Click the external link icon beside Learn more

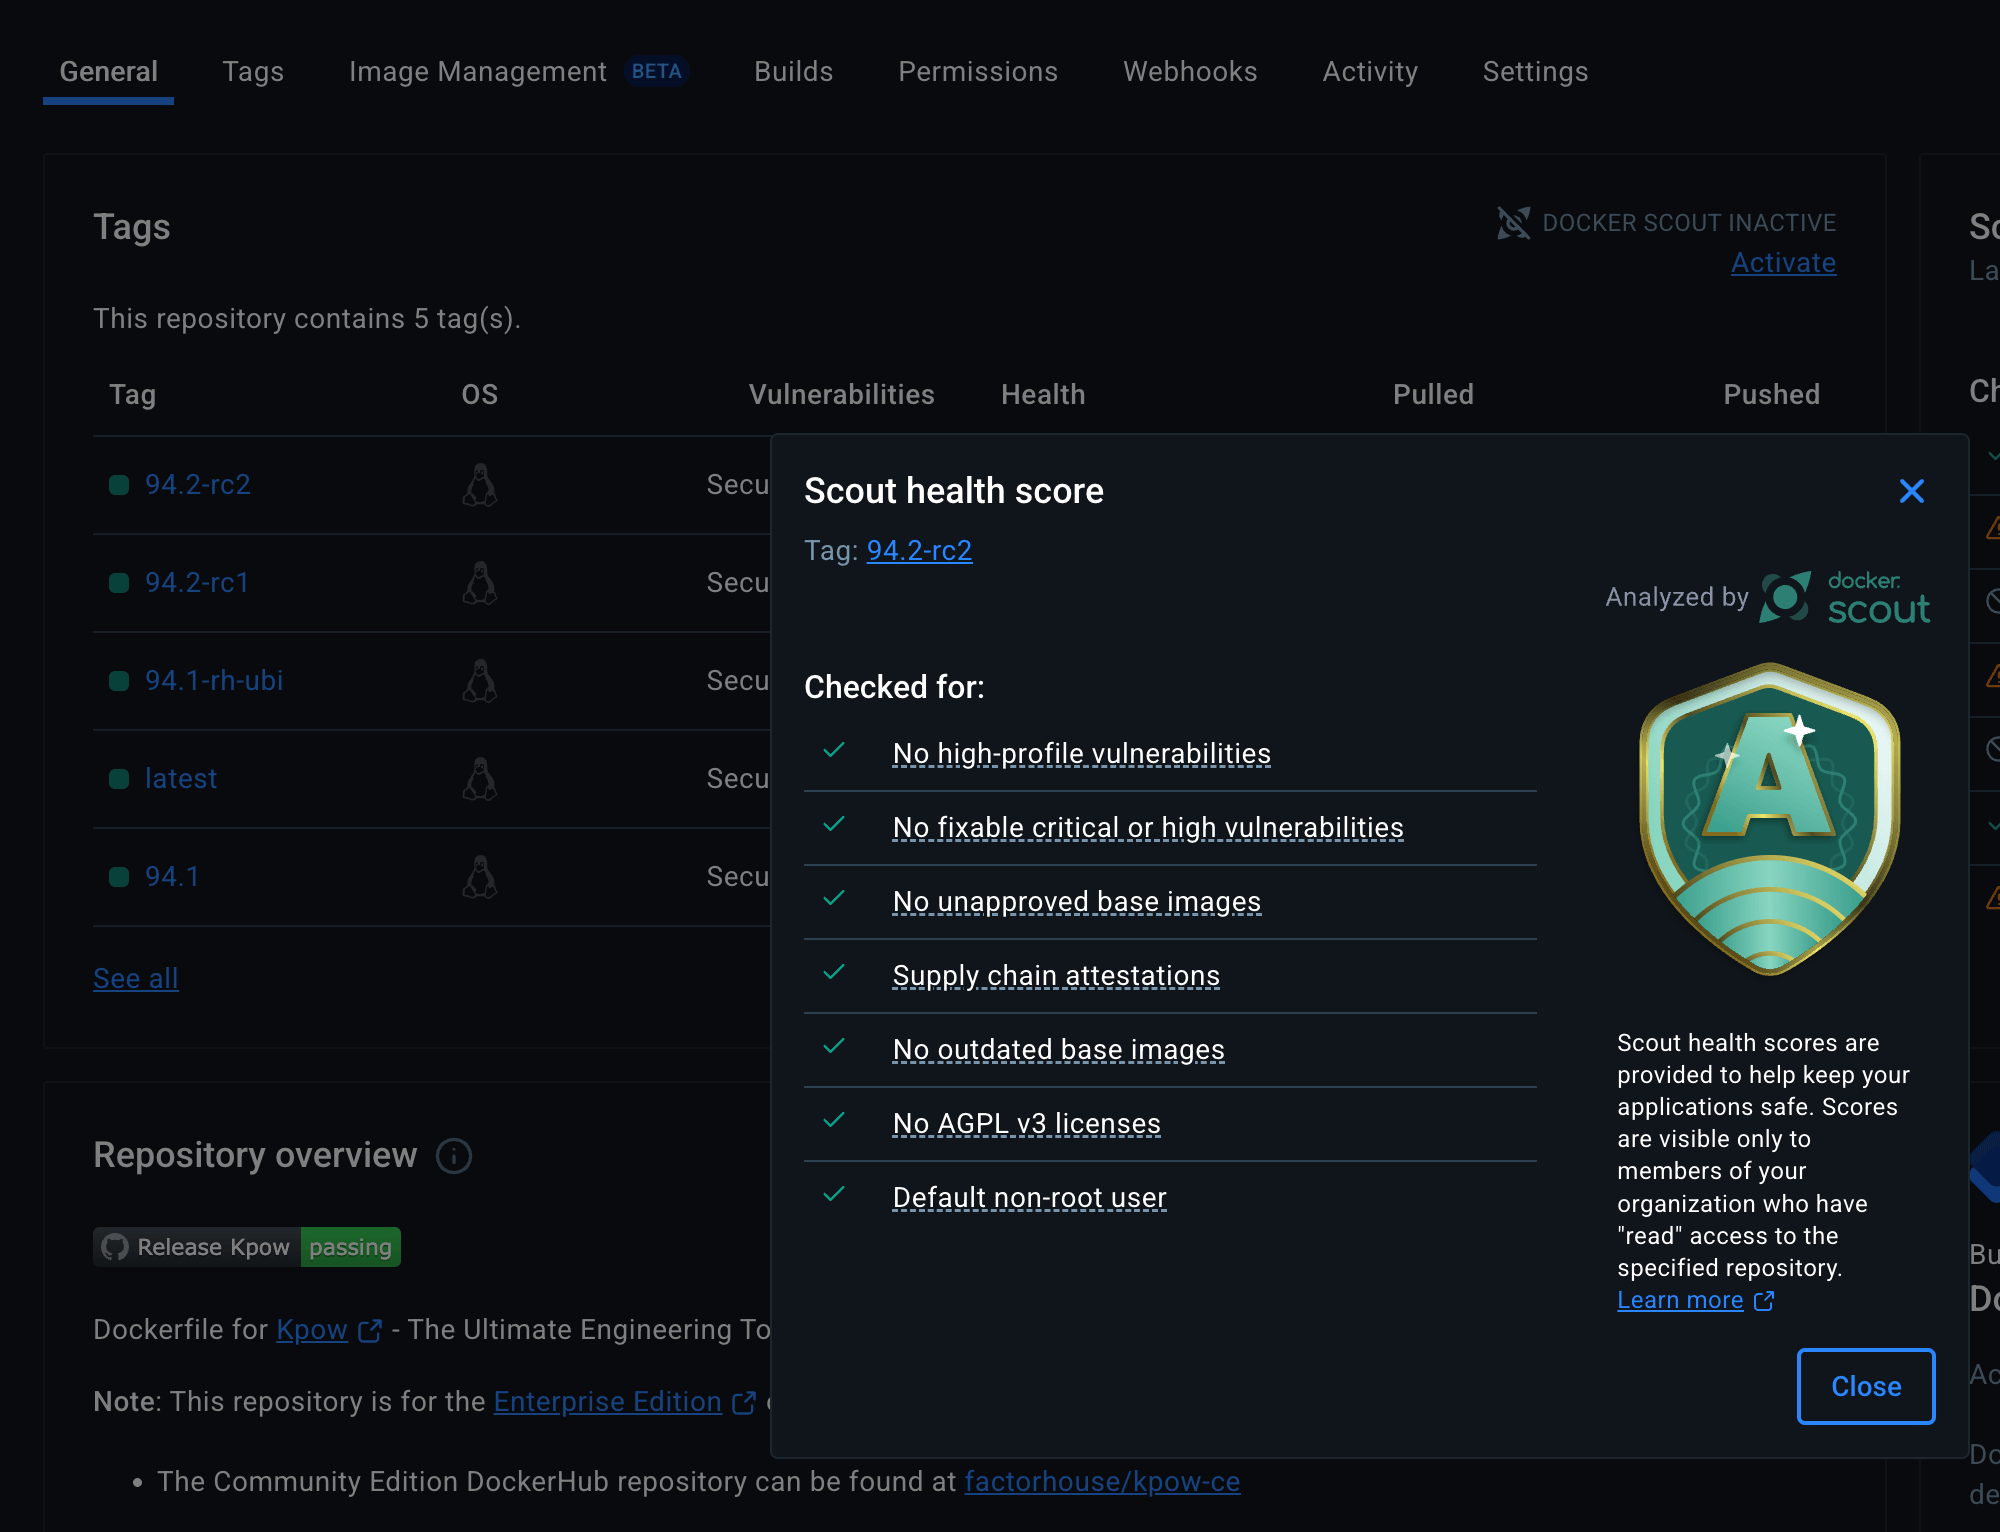[x=1764, y=1300]
